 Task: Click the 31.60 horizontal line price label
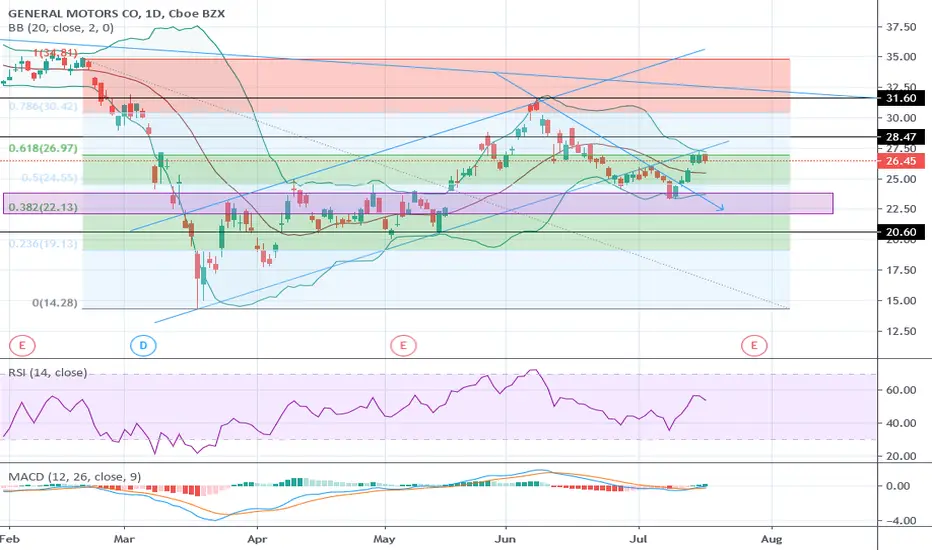tap(901, 98)
